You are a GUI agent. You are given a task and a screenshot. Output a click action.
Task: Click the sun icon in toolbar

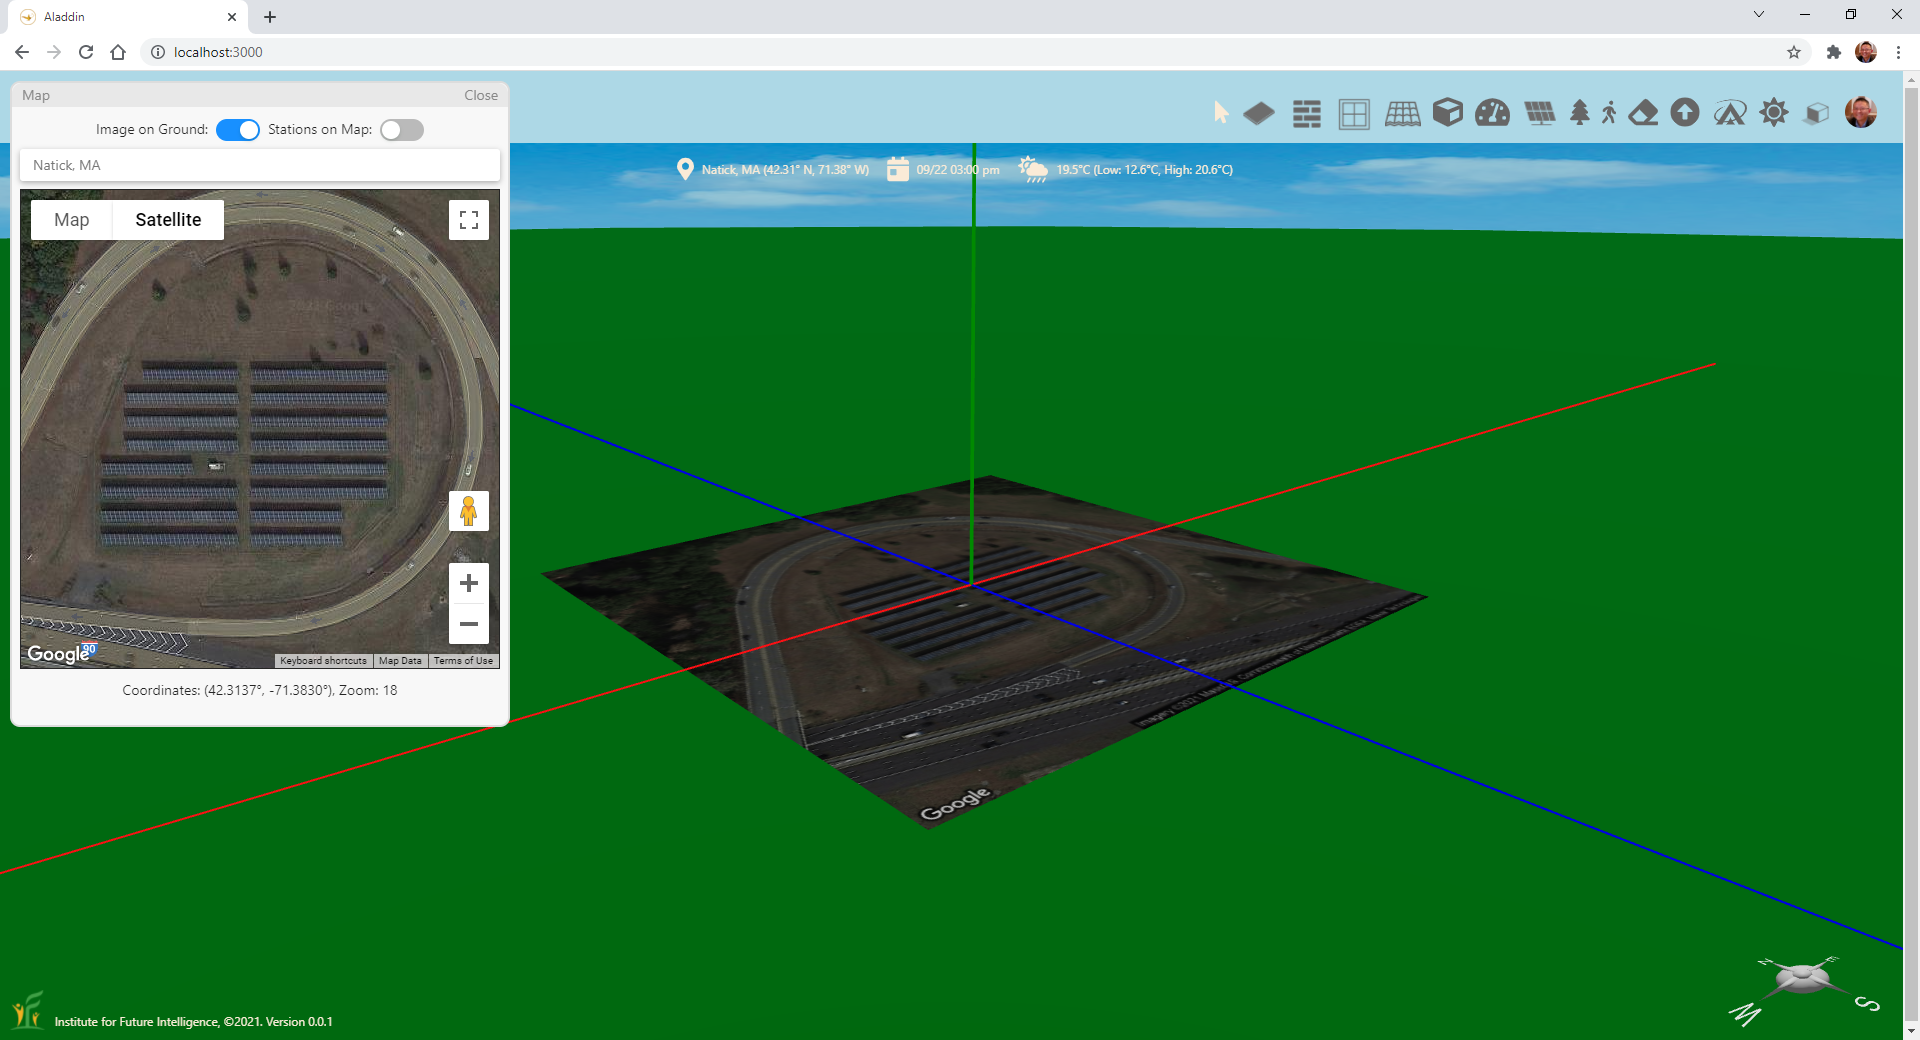pos(1773,113)
